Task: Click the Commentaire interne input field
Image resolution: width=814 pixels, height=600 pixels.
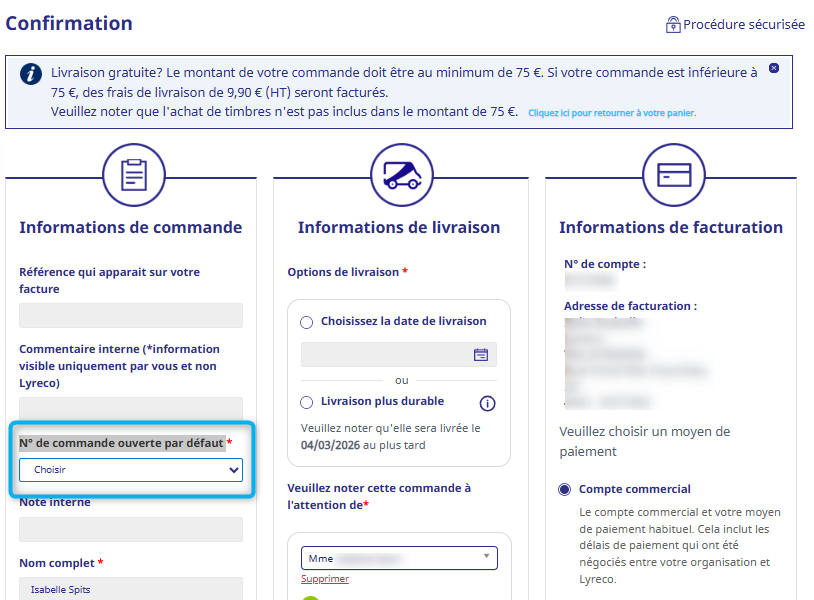Action: click(131, 407)
